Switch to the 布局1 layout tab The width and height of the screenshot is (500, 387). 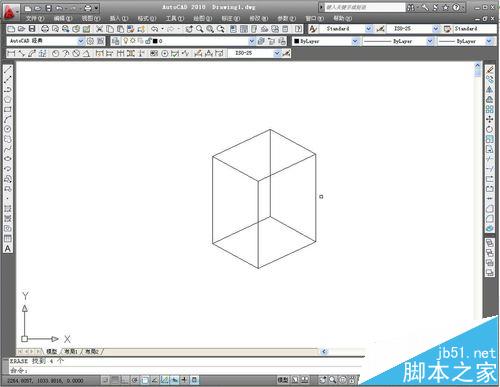pos(71,351)
